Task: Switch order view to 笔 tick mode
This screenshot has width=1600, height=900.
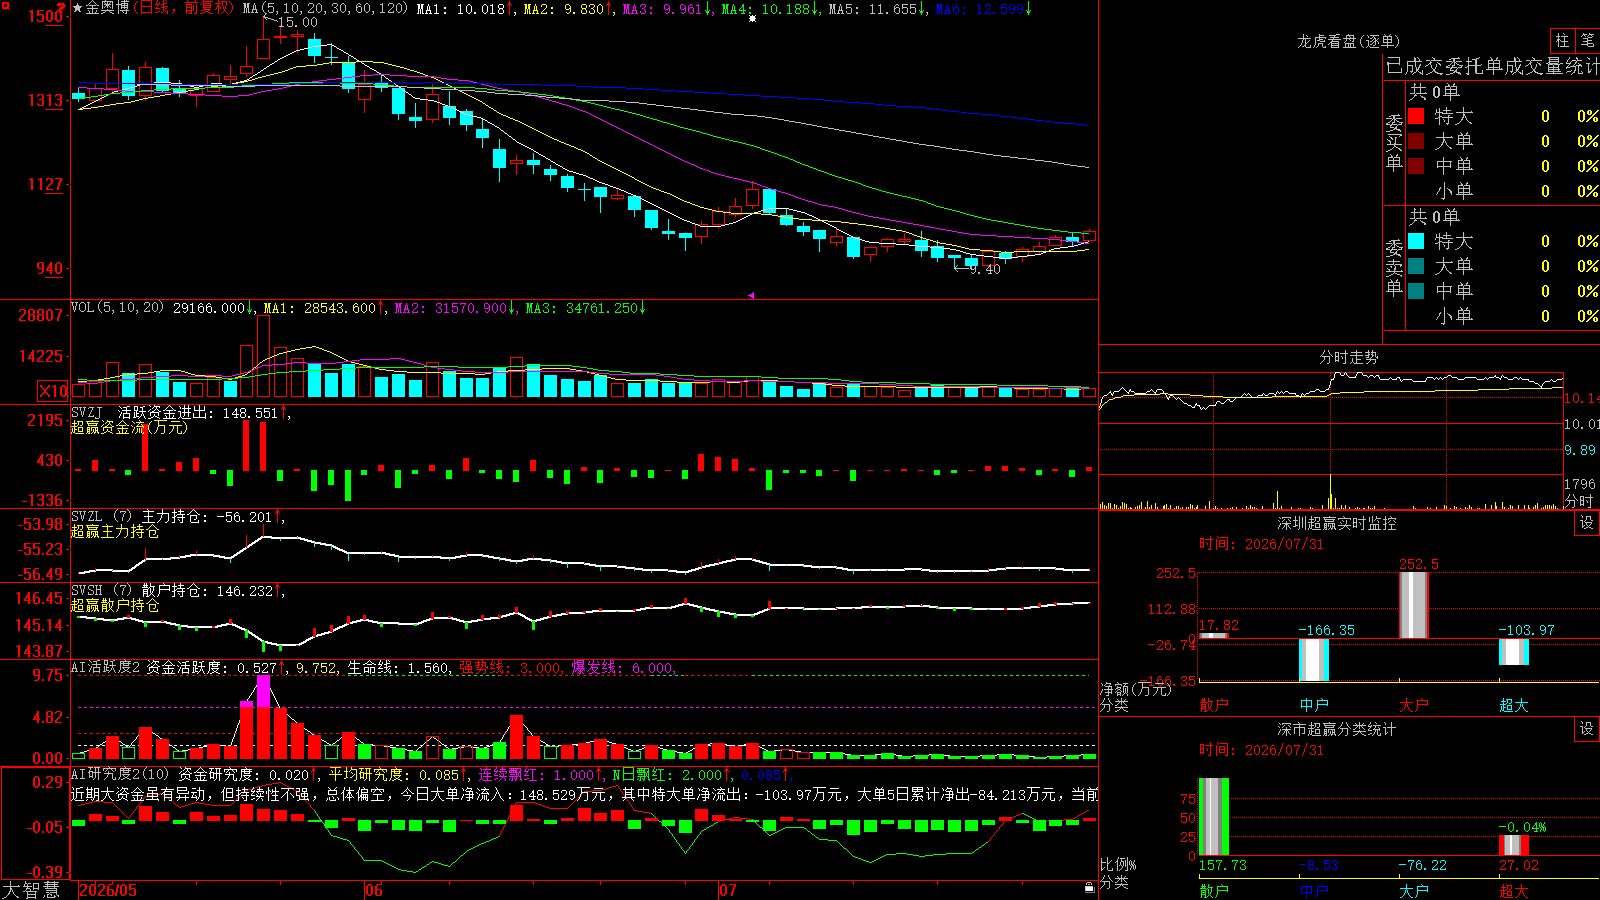Action: point(1587,40)
